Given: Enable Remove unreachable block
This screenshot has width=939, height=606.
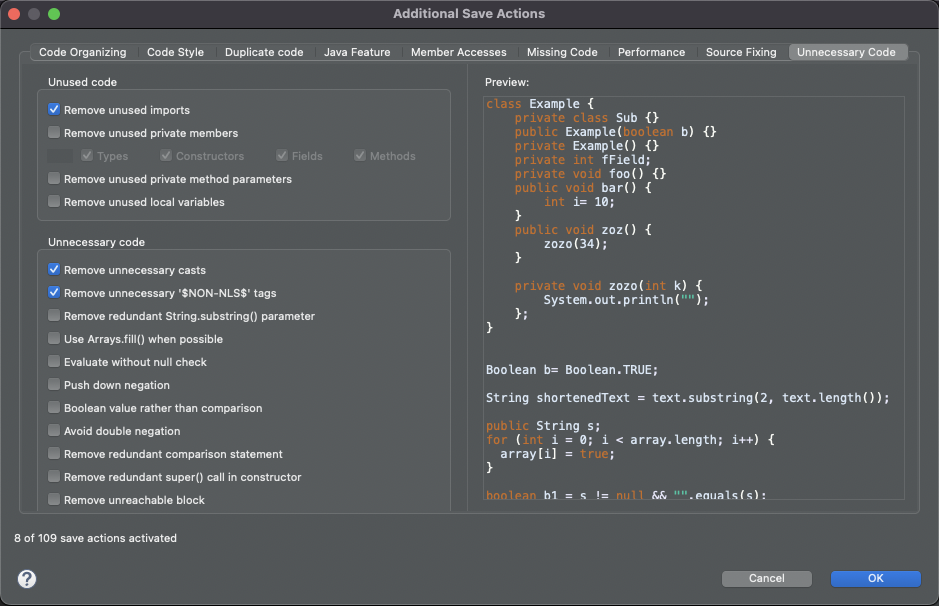Looking at the screenshot, I should click(54, 499).
